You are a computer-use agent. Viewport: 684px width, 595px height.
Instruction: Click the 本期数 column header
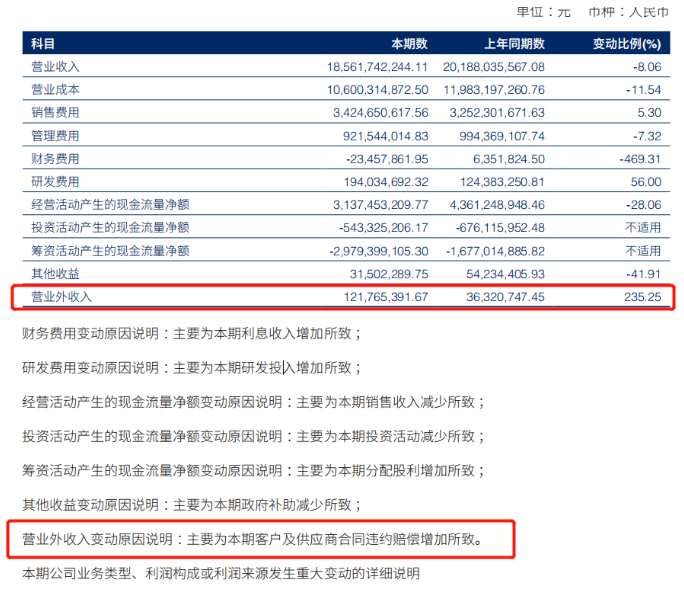408,44
